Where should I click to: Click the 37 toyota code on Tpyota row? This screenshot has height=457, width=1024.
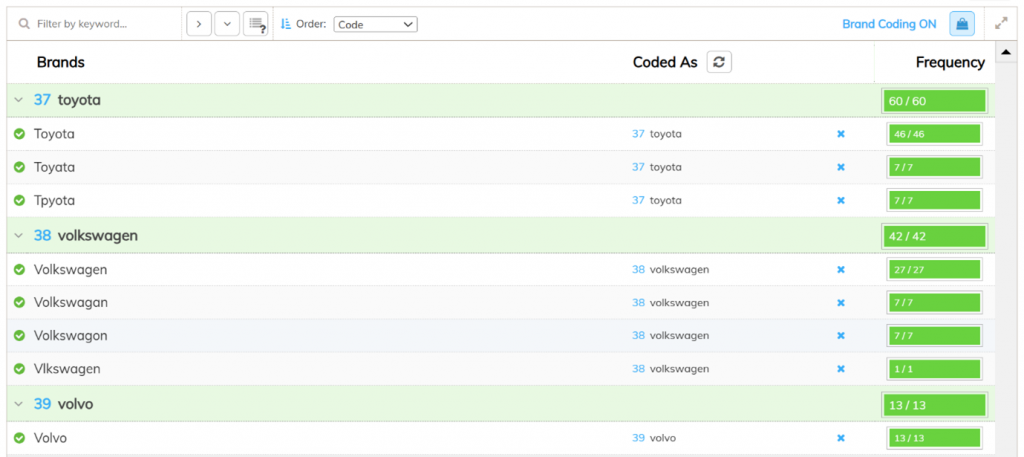[656, 200]
